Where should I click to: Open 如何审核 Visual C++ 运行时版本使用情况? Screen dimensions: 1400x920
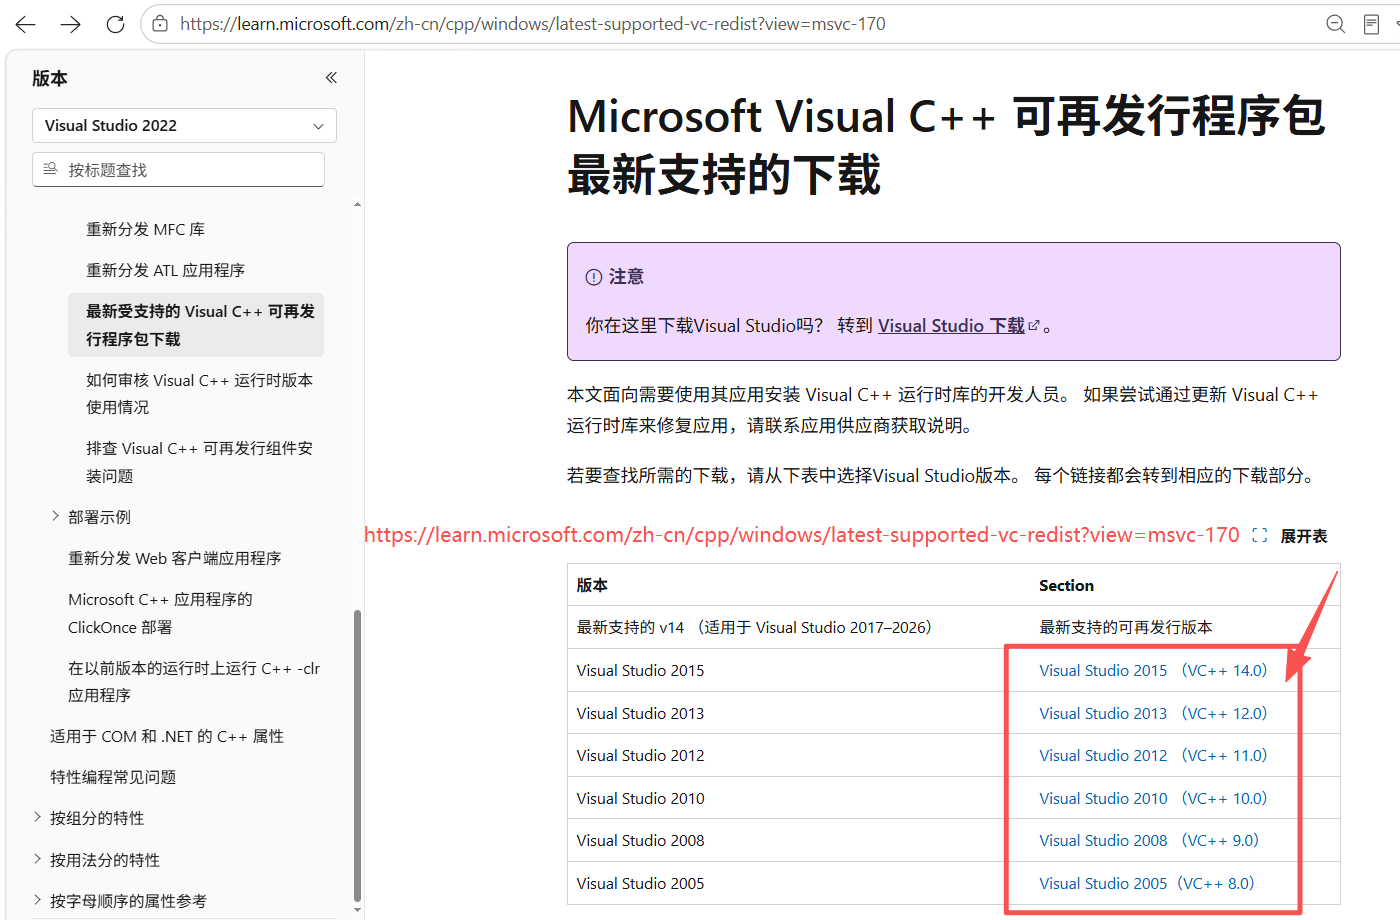click(200, 394)
